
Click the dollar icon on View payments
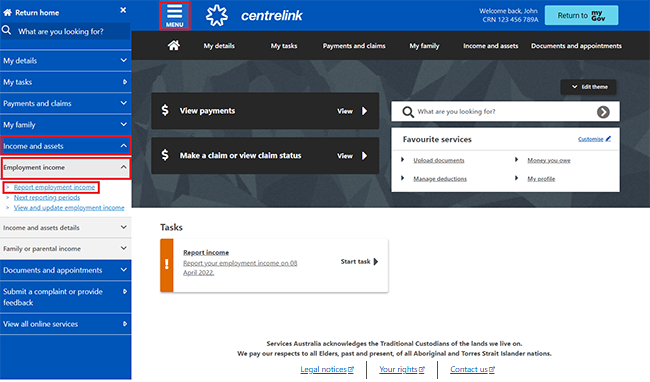coord(165,110)
